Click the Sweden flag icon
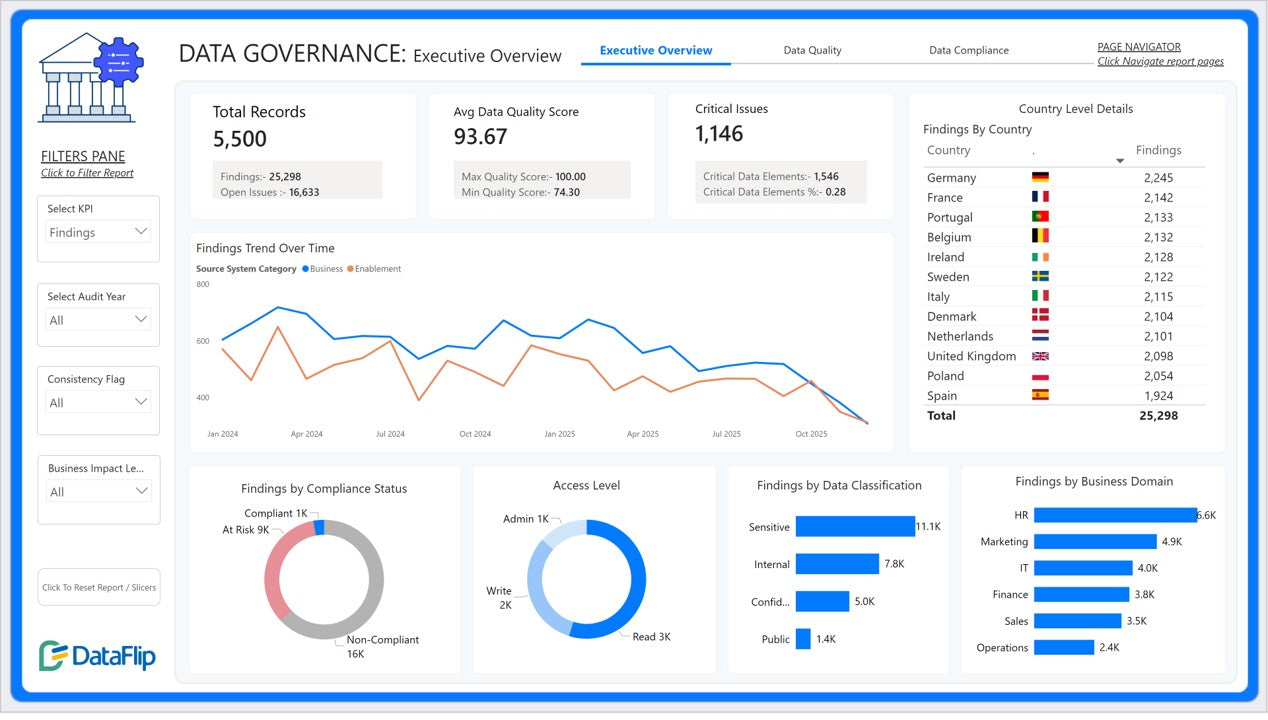This screenshot has height=720, width=1268. 1040,277
